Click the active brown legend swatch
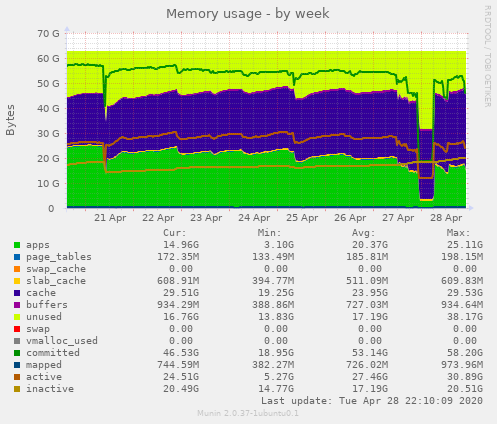Screen dimensions: 497x424 point(17,377)
